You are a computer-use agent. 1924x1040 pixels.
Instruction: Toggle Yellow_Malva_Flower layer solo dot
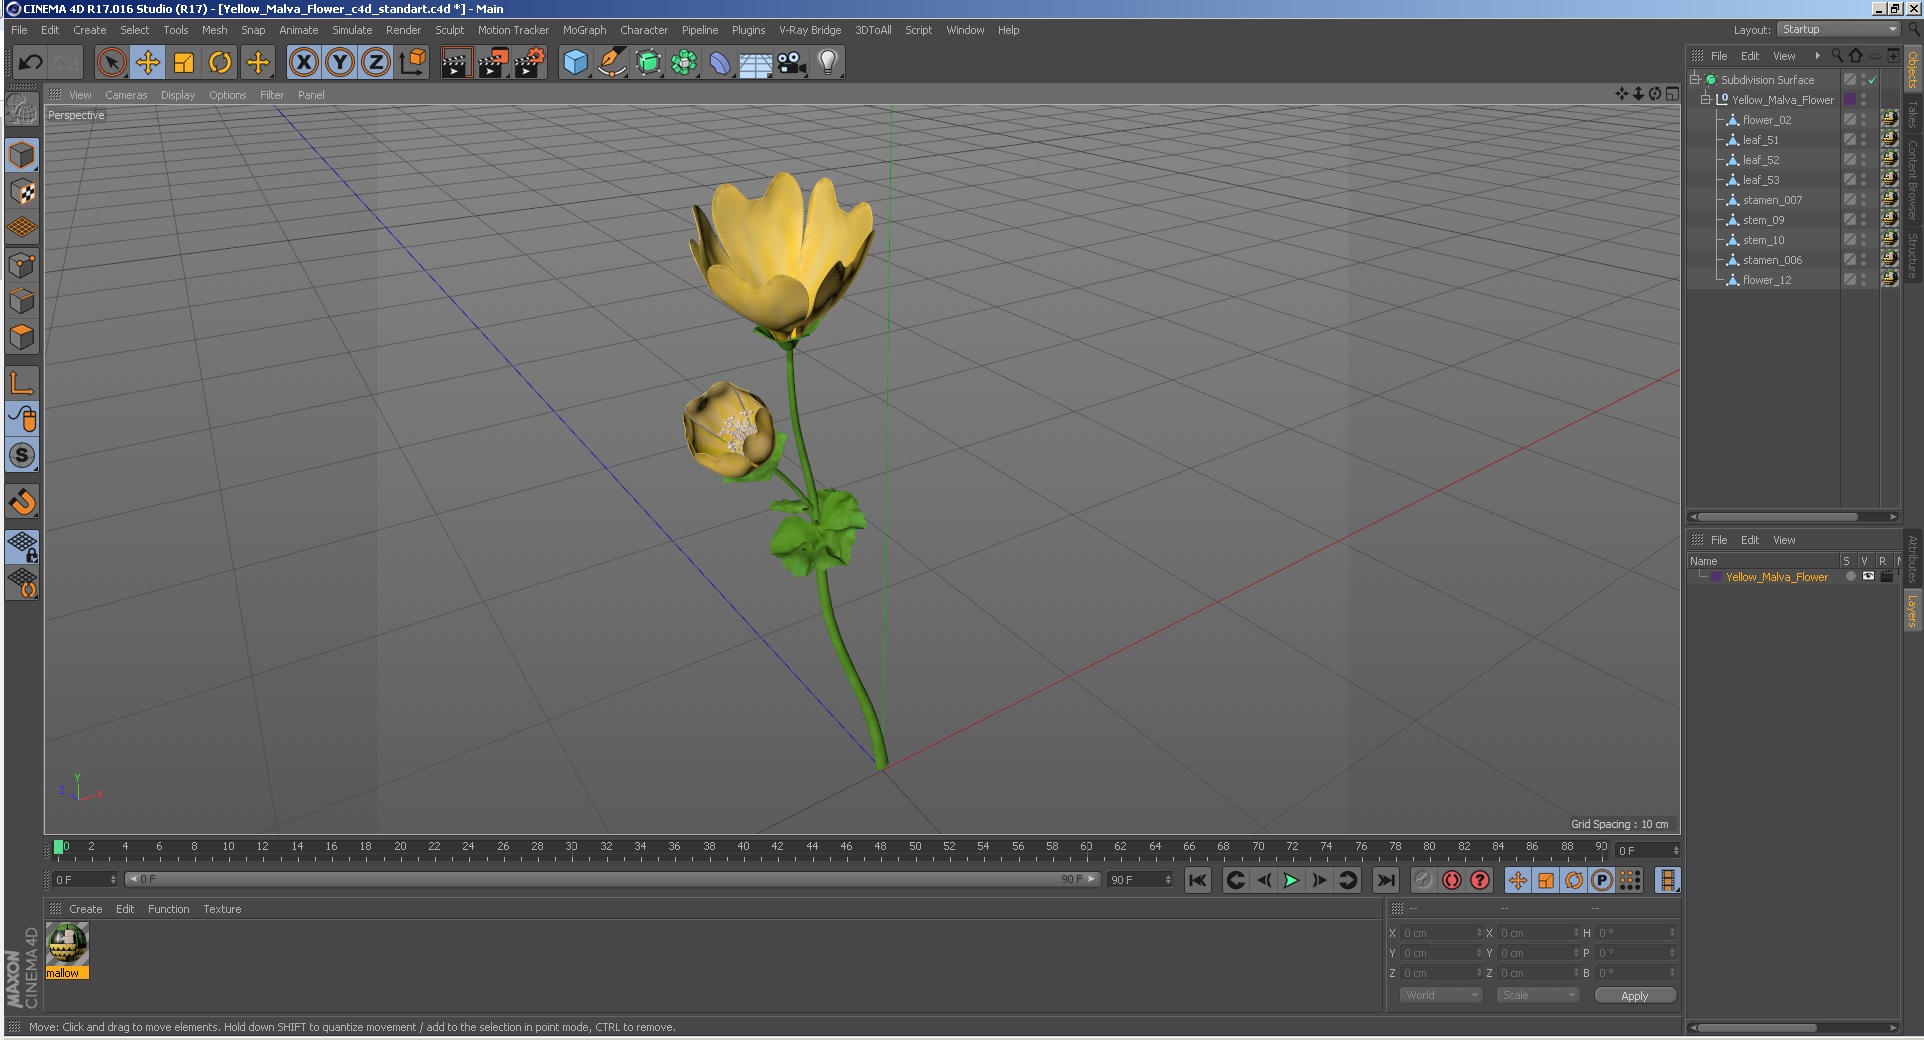pos(1851,577)
